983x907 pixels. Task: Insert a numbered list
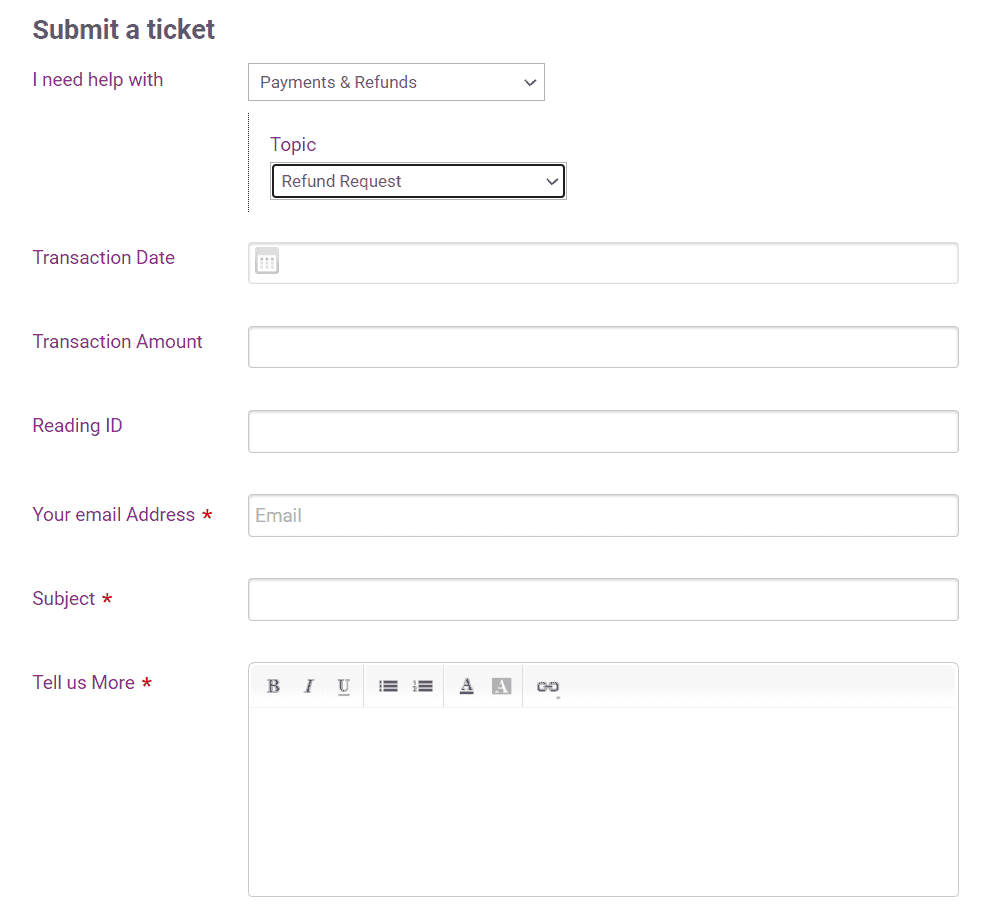pyautogui.click(x=423, y=686)
